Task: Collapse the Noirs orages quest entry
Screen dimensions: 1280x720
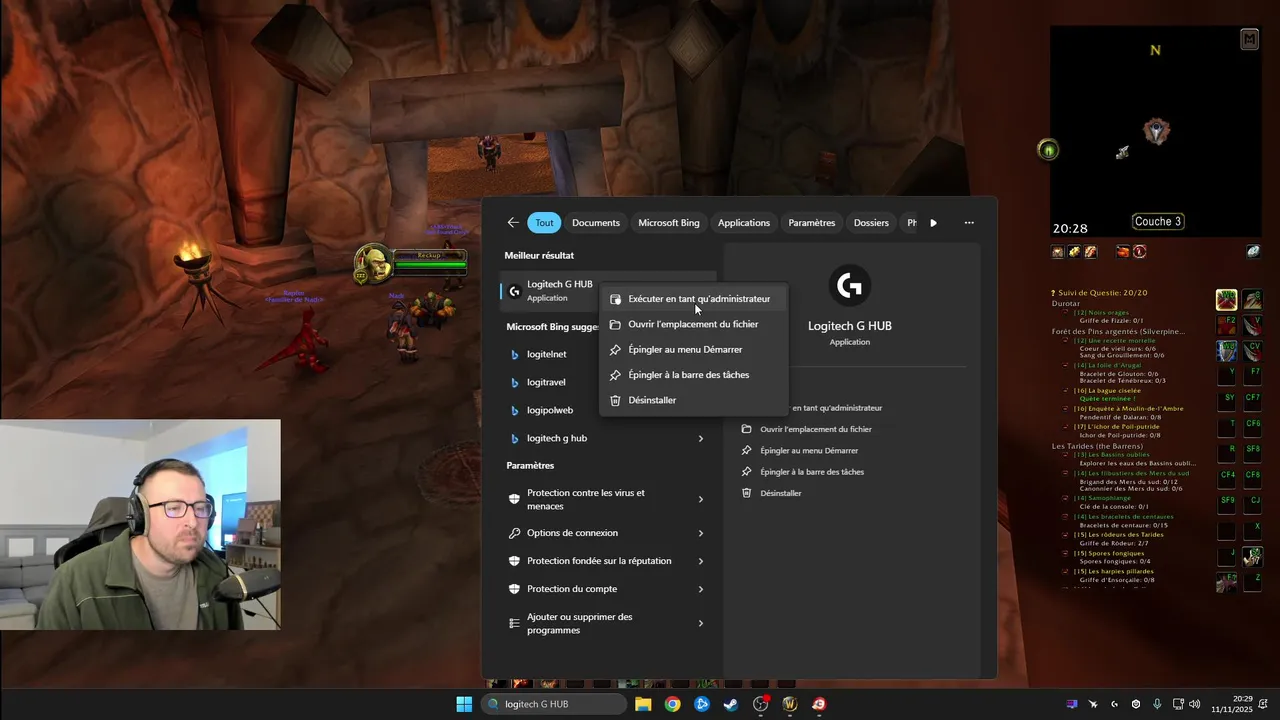Action: click(x=1067, y=313)
